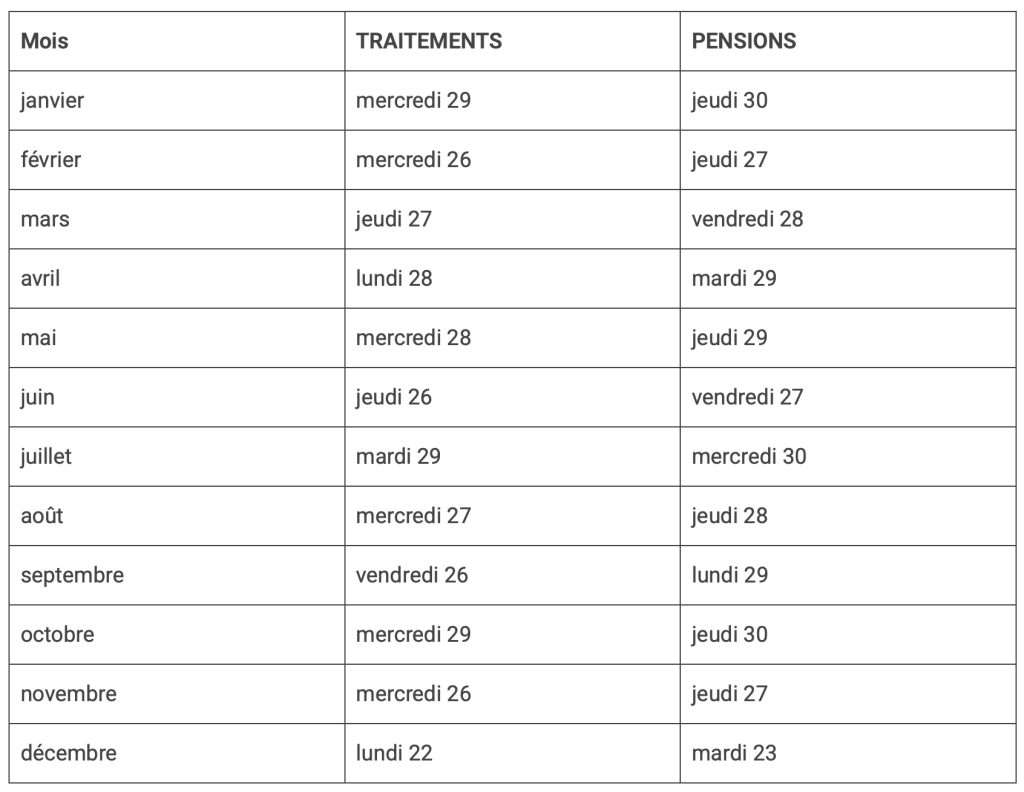Image resolution: width=1024 pixels, height=792 pixels.
Task: Click the août month cell
Action: click(42, 516)
